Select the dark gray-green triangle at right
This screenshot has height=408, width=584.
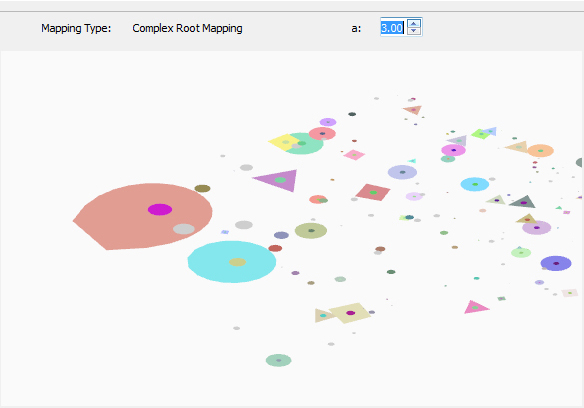[523, 202]
